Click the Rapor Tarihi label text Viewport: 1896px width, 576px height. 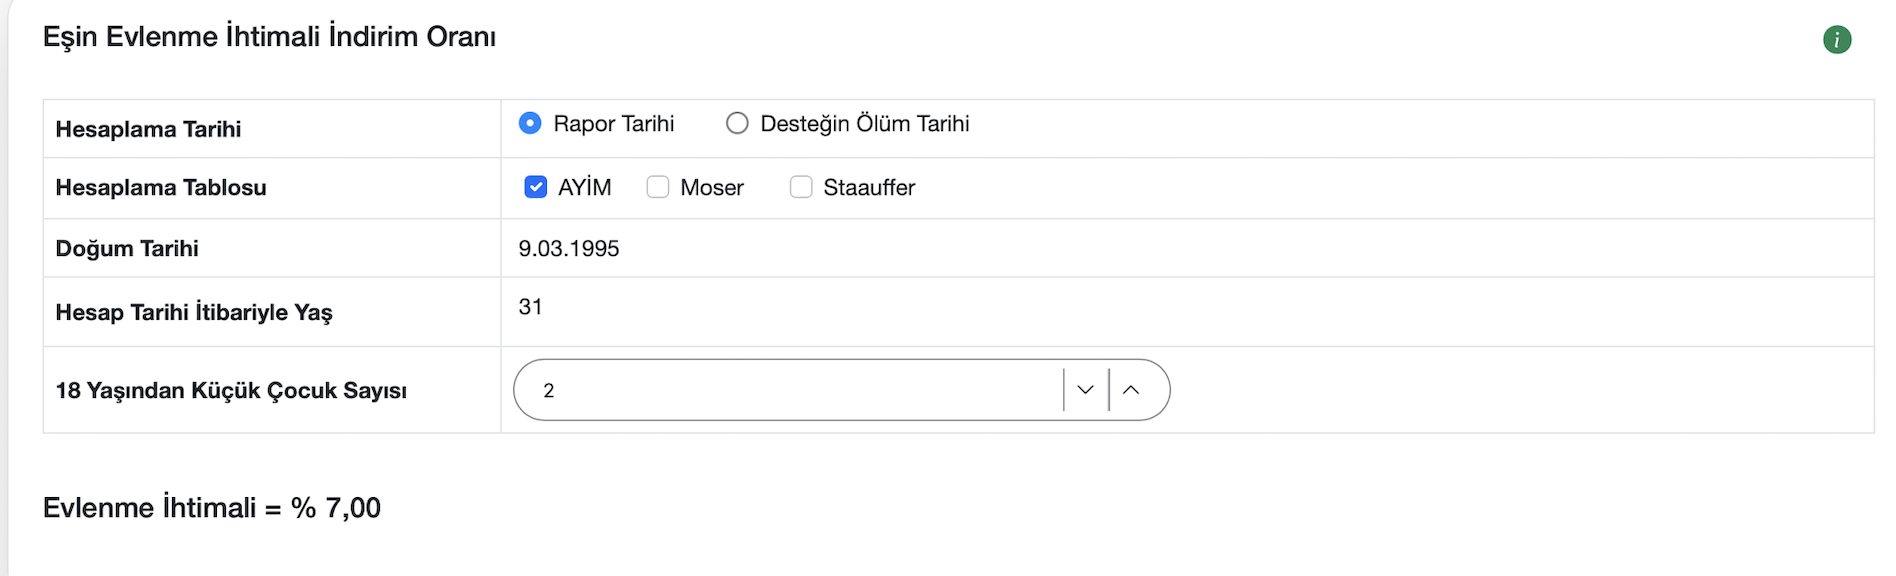click(x=614, y=124)
